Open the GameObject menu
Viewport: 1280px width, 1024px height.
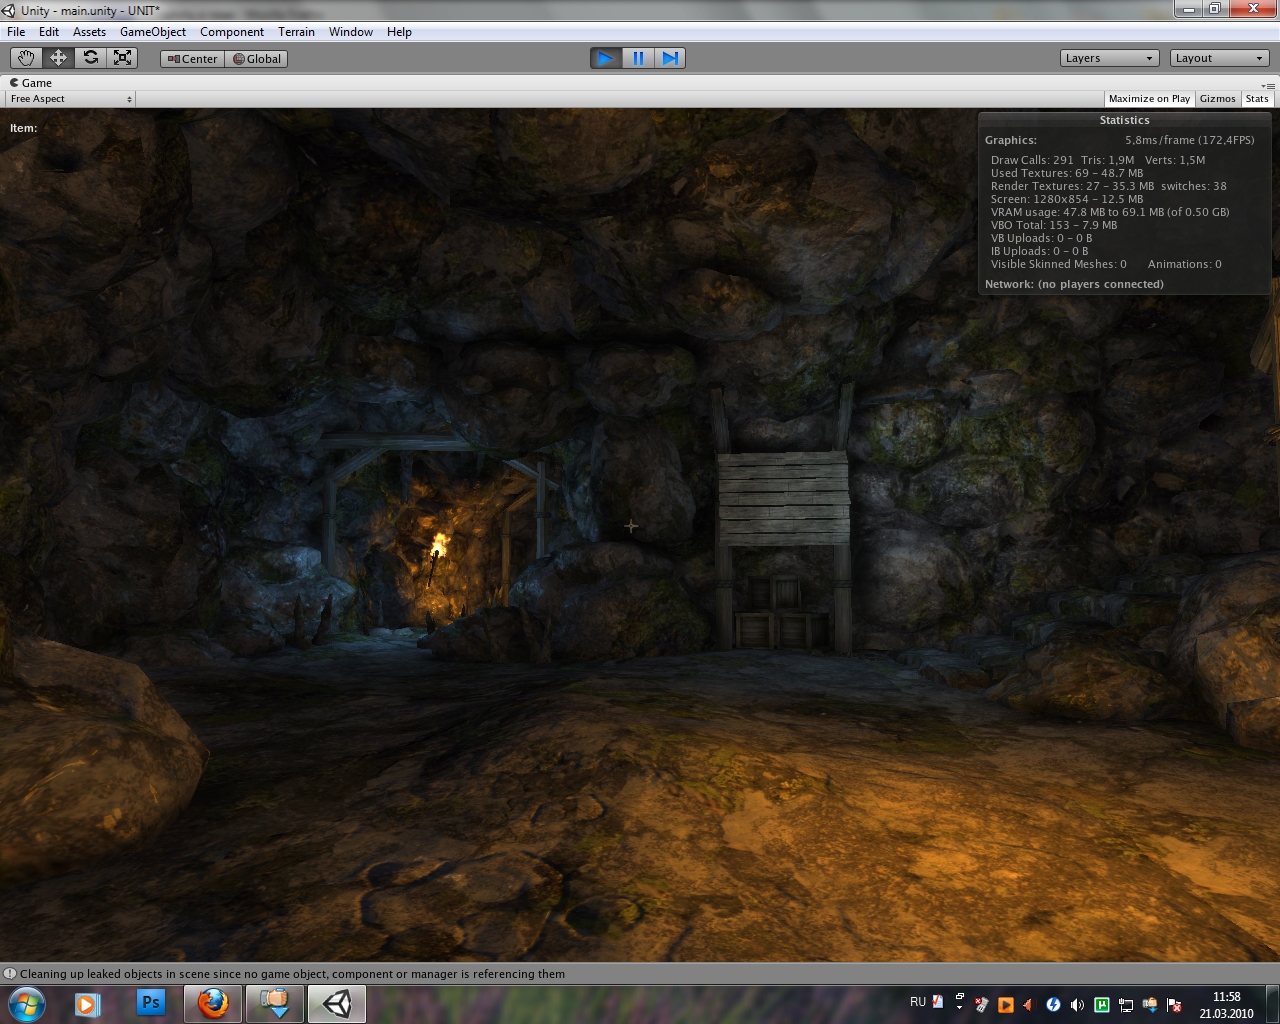152,32
